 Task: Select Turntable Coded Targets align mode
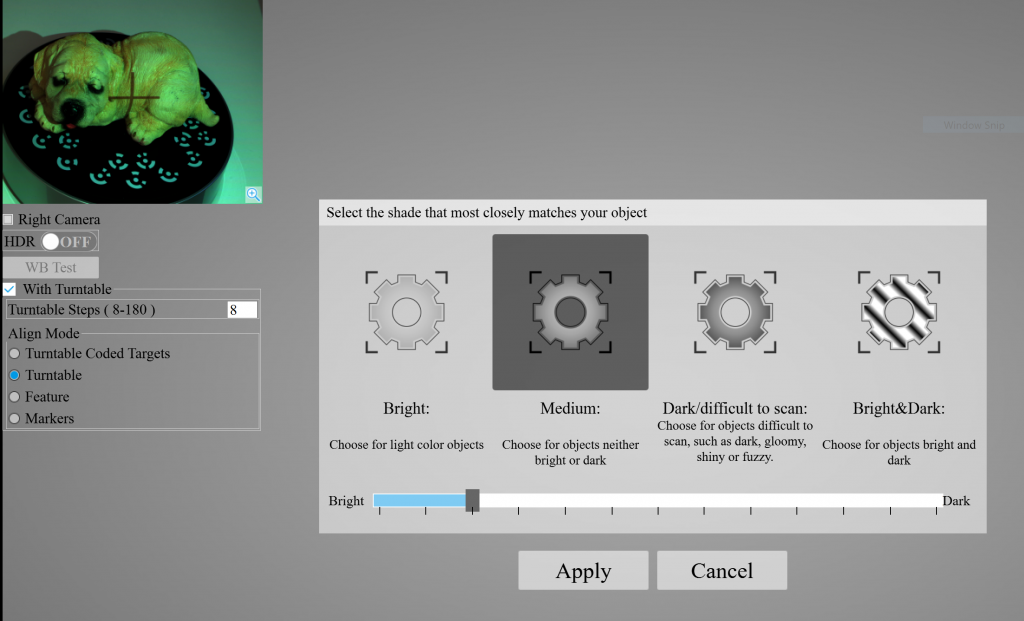pos(14,354)
